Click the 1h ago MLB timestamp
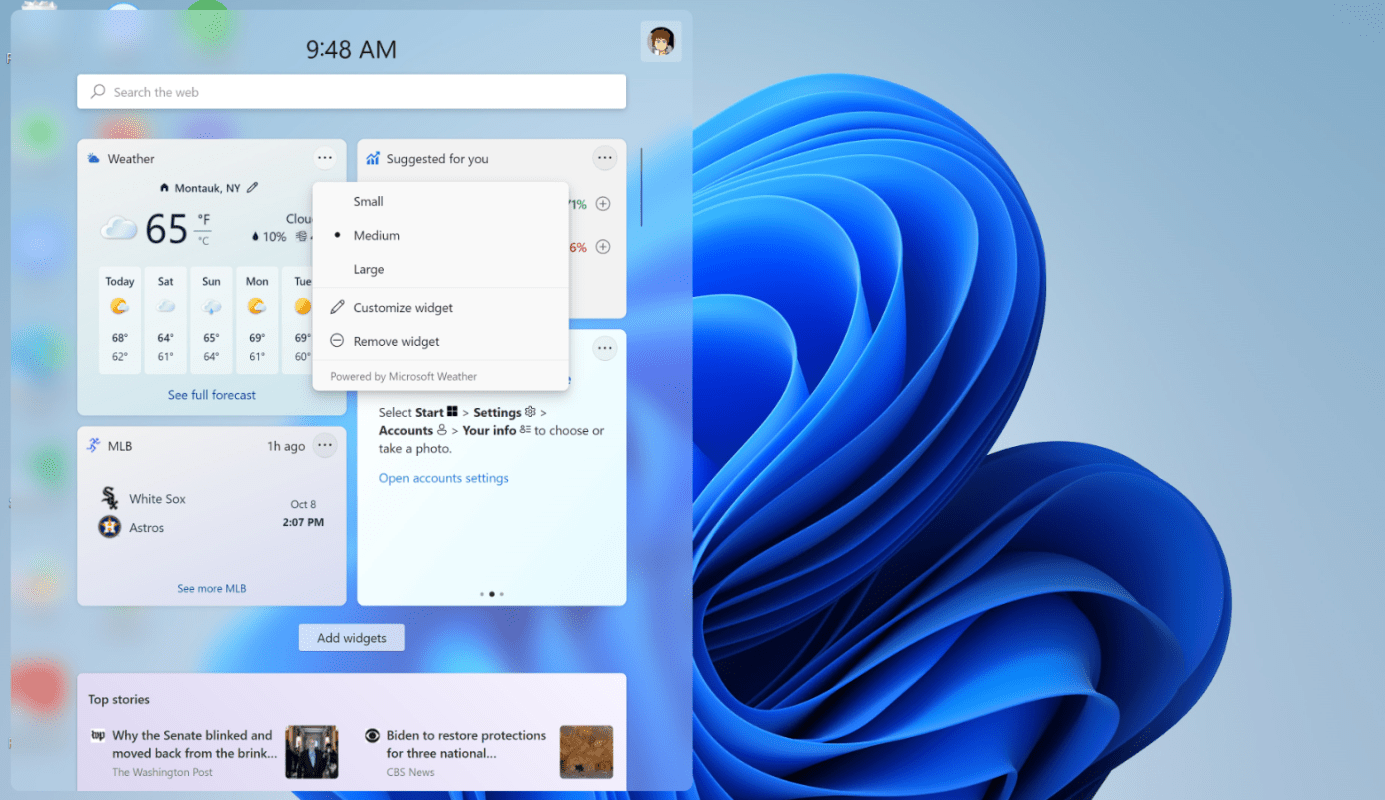The width and height of the screenshot is (1385, 800). [286, 446]
